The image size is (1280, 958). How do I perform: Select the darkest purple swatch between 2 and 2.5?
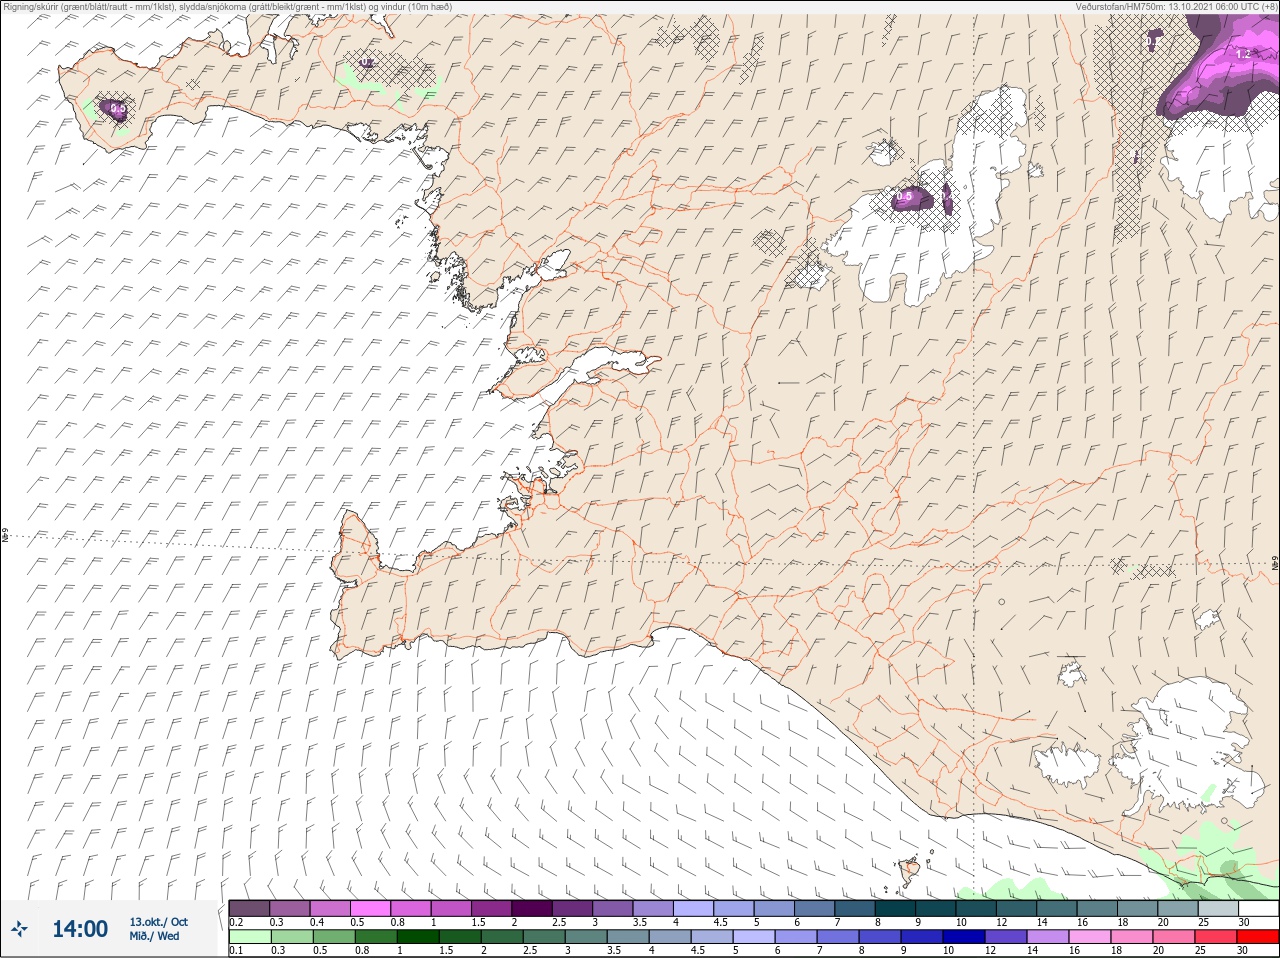(x=532, y=908)
